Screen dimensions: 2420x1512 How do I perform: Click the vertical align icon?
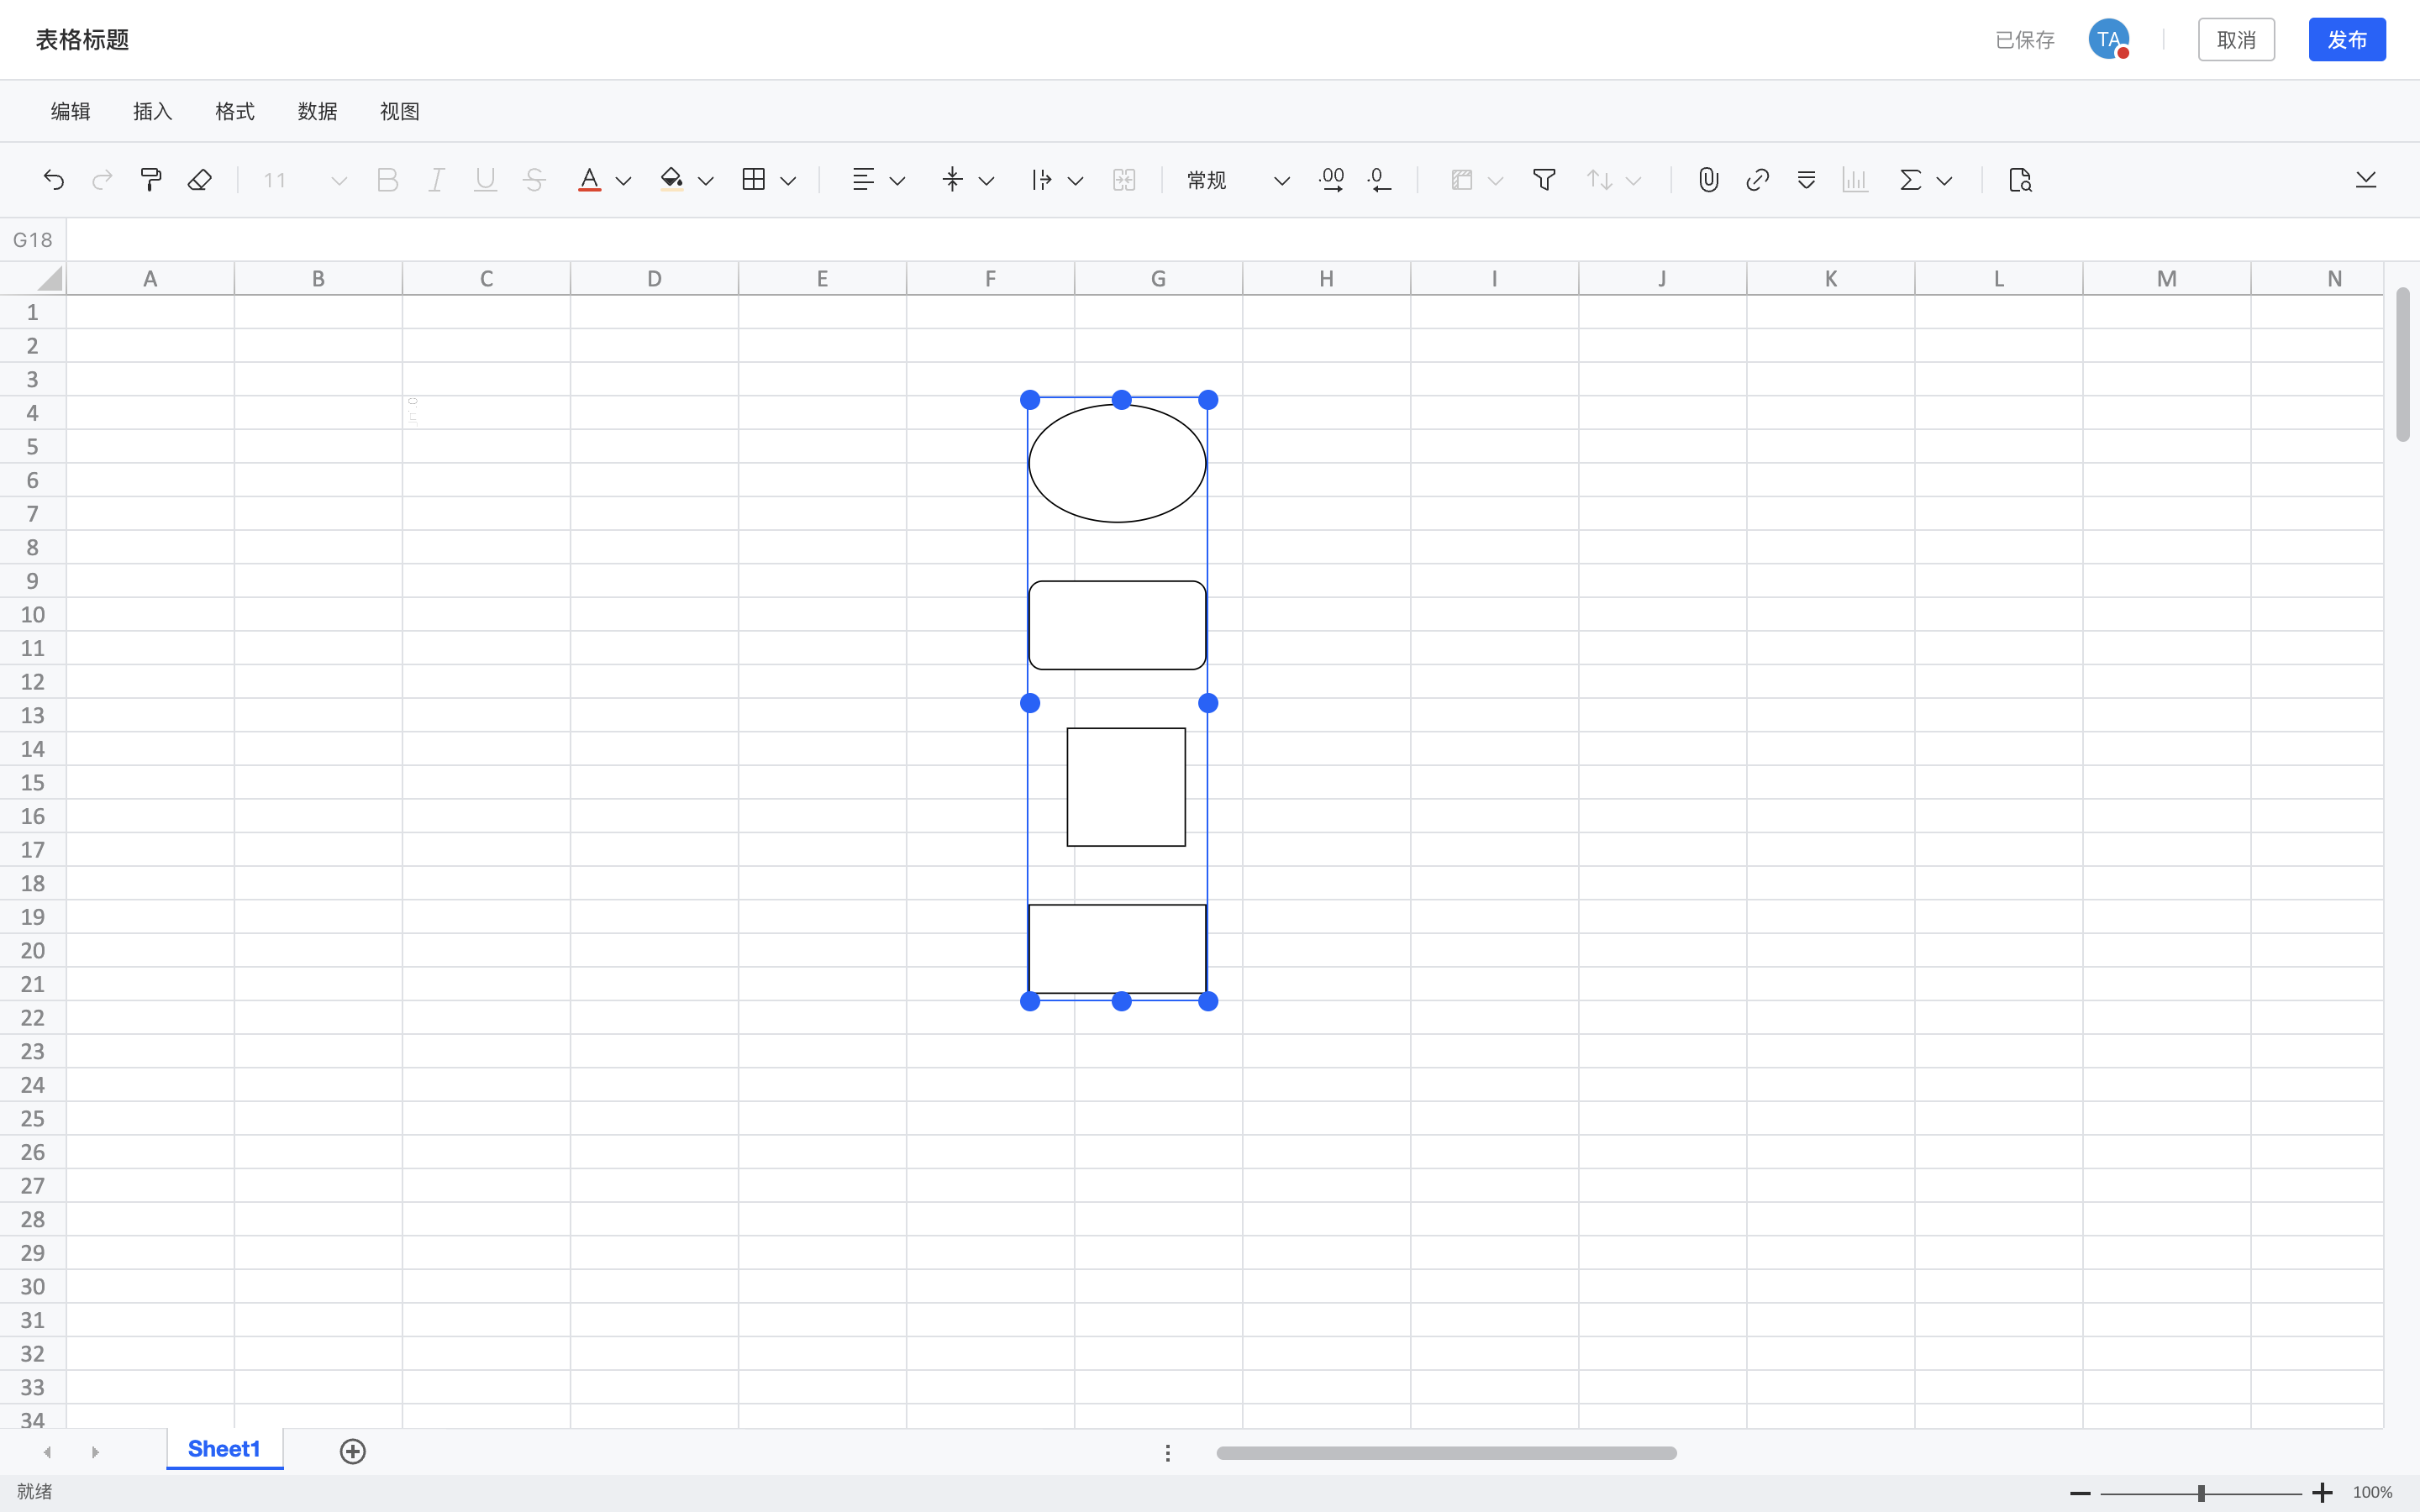[x=952, y=180]
